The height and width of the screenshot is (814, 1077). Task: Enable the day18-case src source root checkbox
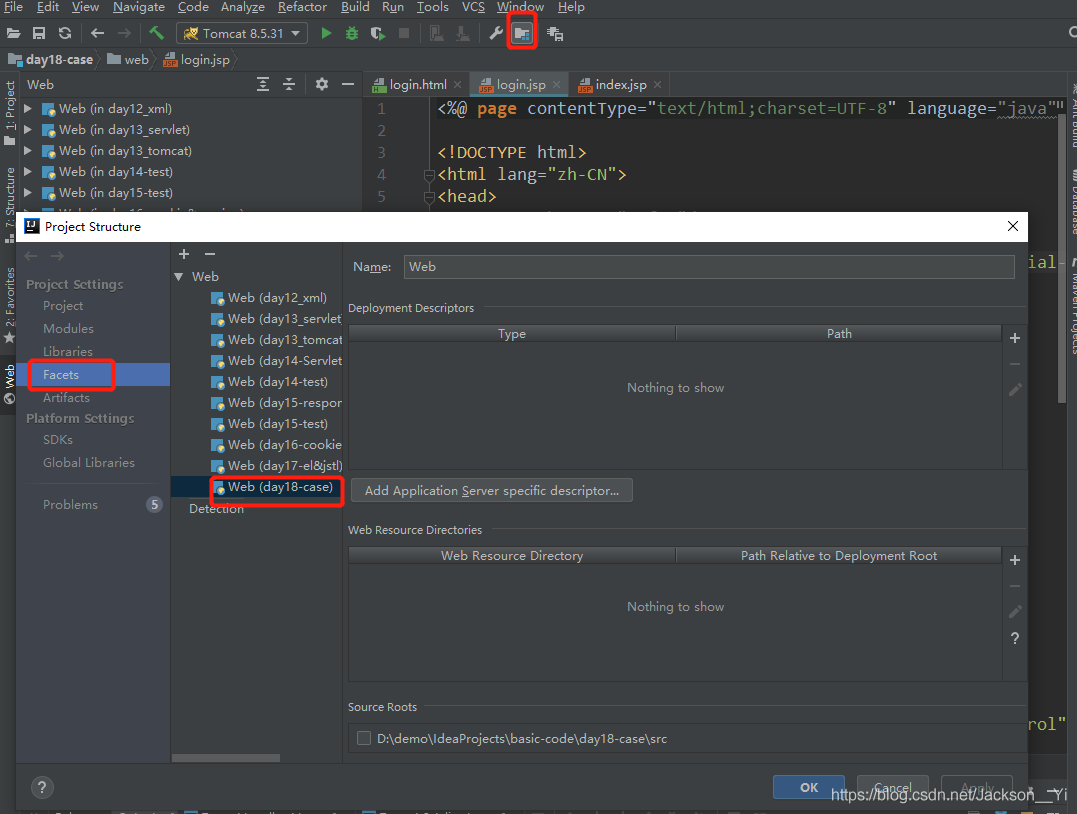364,739
